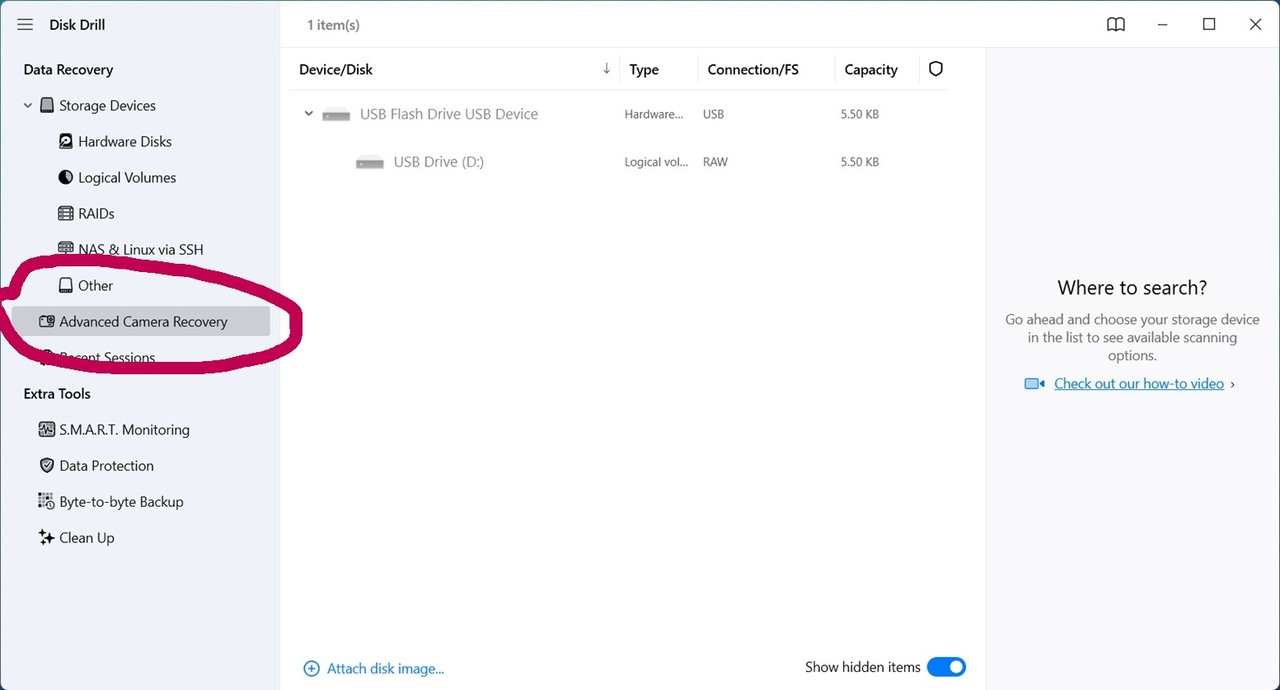This screenshot has width=1280, height=690.
Task: Click the shield protection column header icon
Action: pos(936,69)
